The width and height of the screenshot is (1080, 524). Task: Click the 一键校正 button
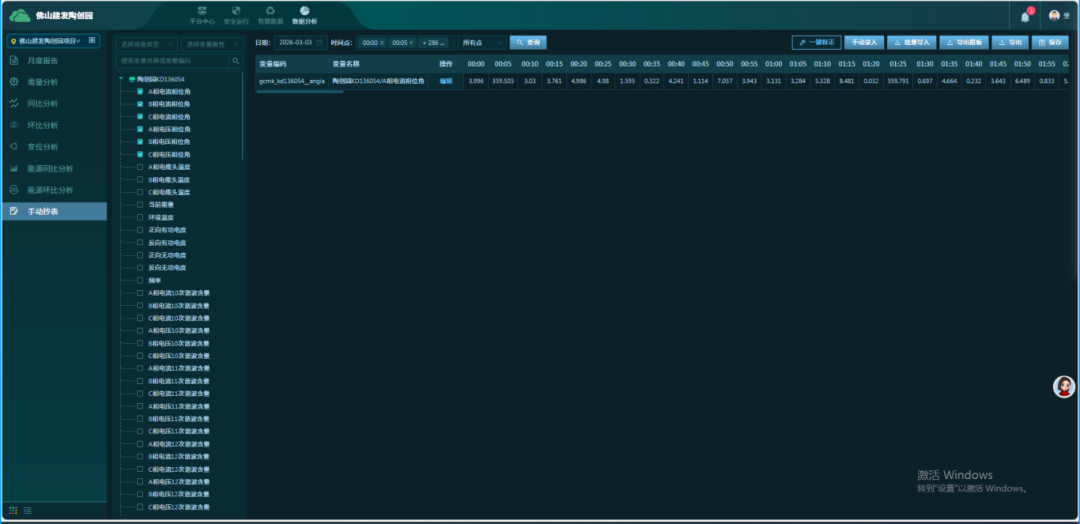[817, 43]
